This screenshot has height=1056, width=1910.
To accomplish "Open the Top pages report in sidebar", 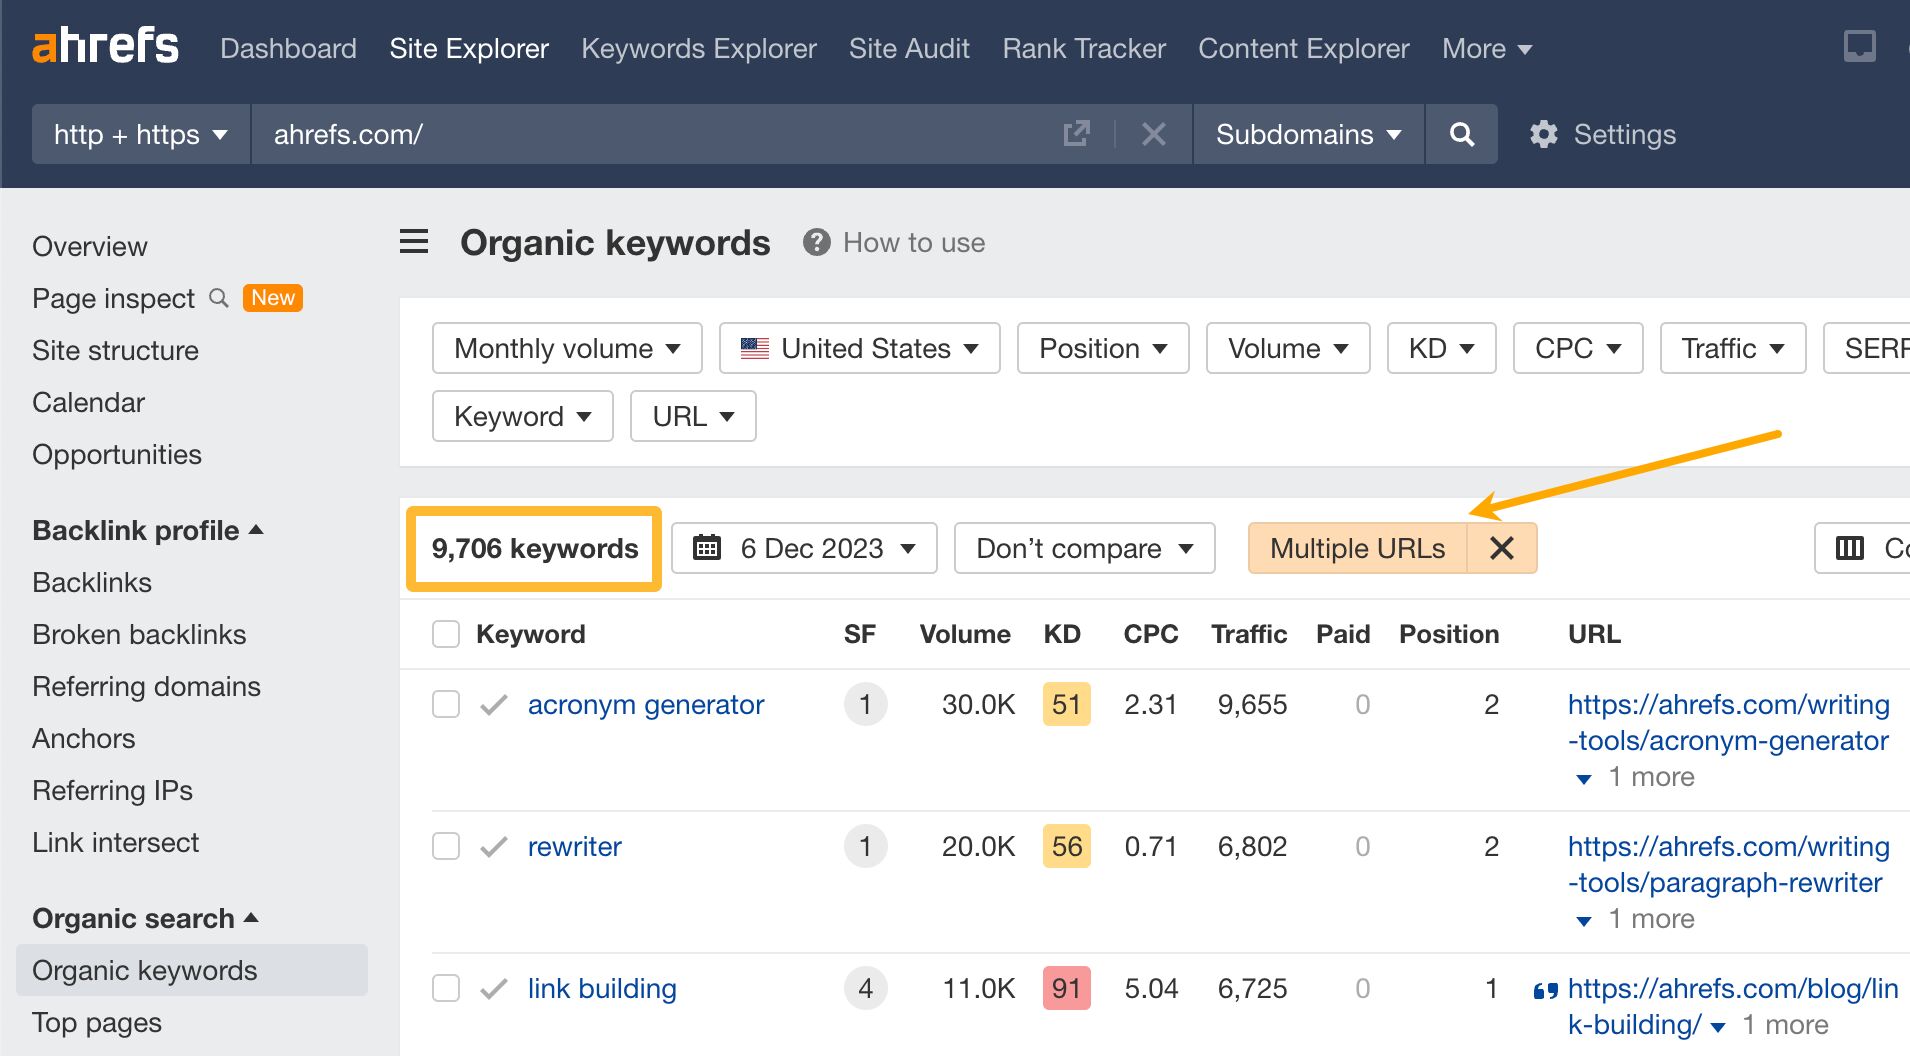I will click(96, 1022).
